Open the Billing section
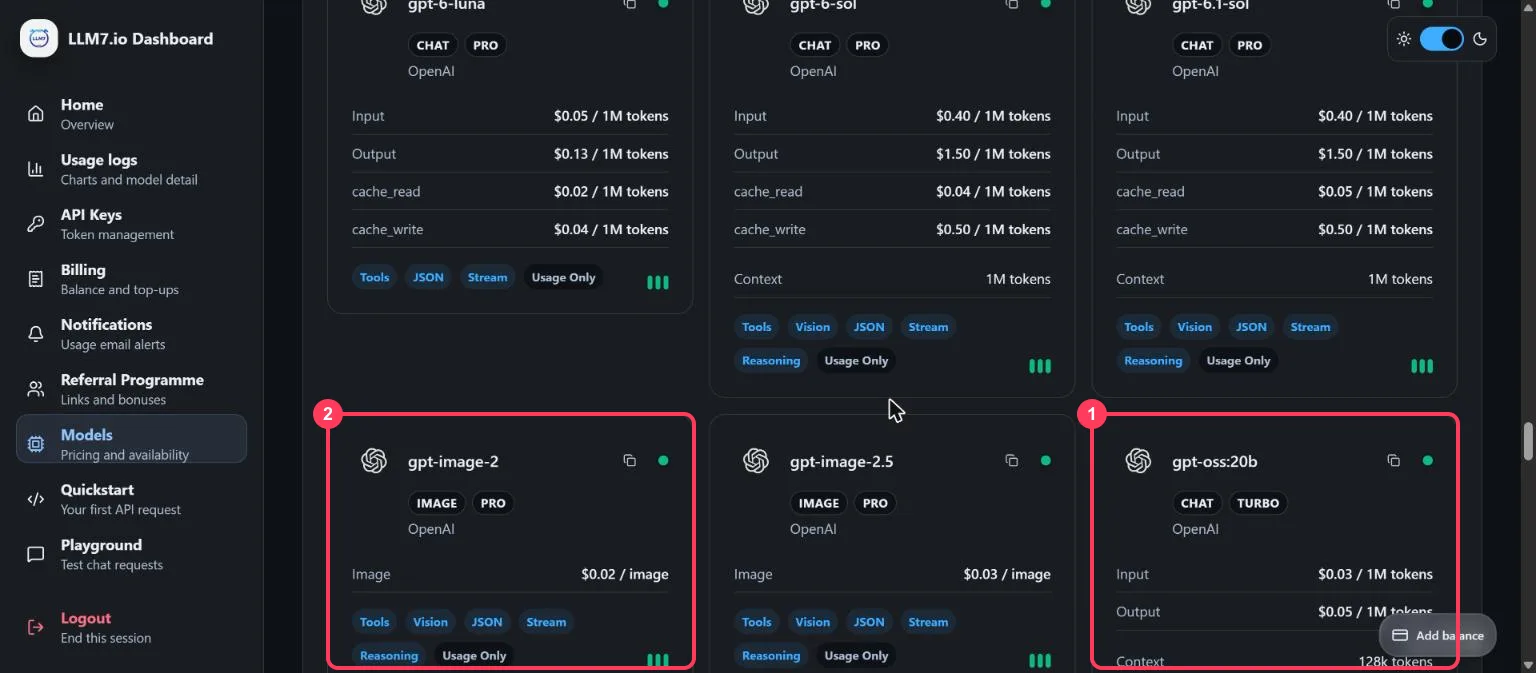The height and width of the screenshot is (673, 1536). [131, 279]
